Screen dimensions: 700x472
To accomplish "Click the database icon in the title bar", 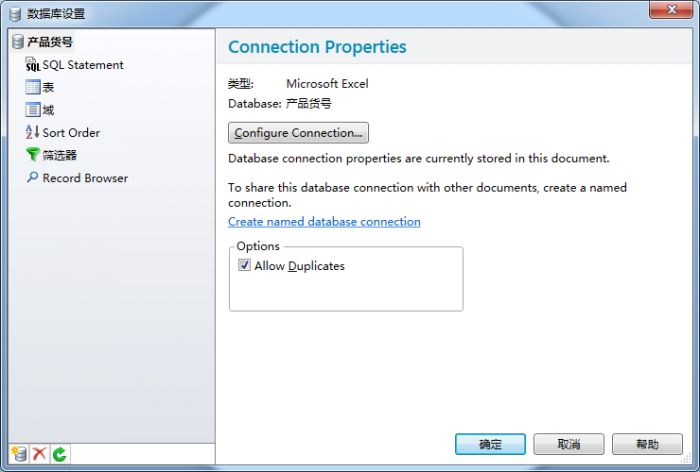I will (15, 13).
